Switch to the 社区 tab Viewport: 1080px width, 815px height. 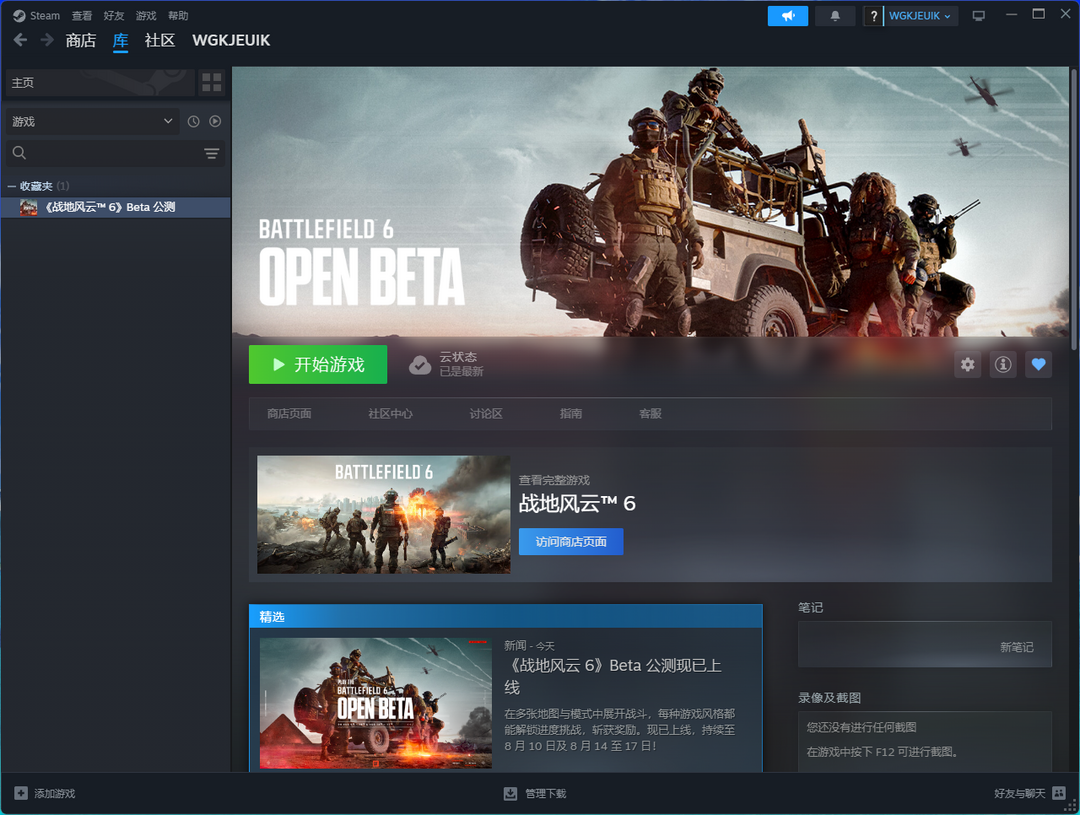tap(160, 41)
